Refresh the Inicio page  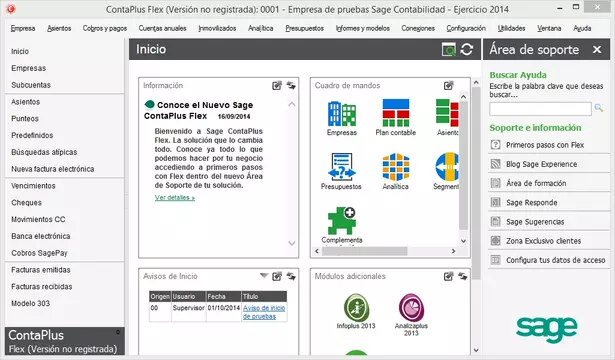467,49
